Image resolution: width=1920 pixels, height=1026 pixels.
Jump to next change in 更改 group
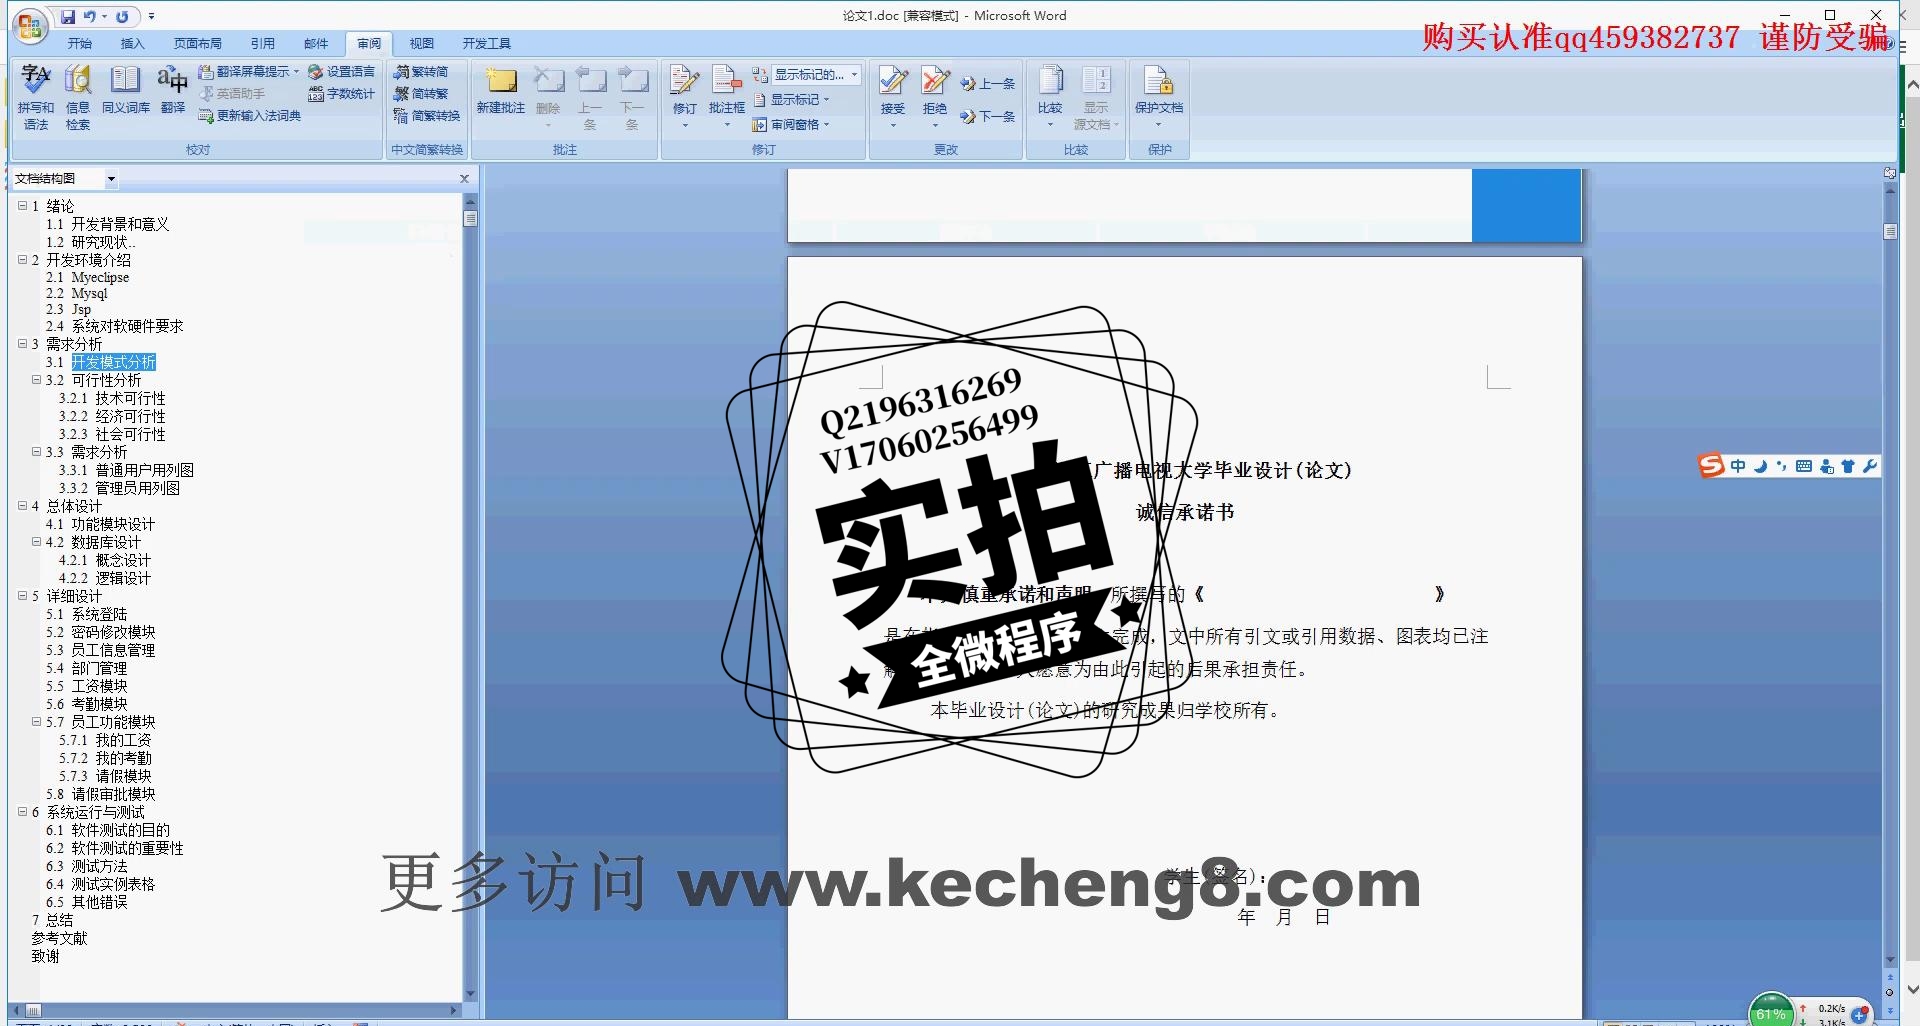[x=988, y=117]
